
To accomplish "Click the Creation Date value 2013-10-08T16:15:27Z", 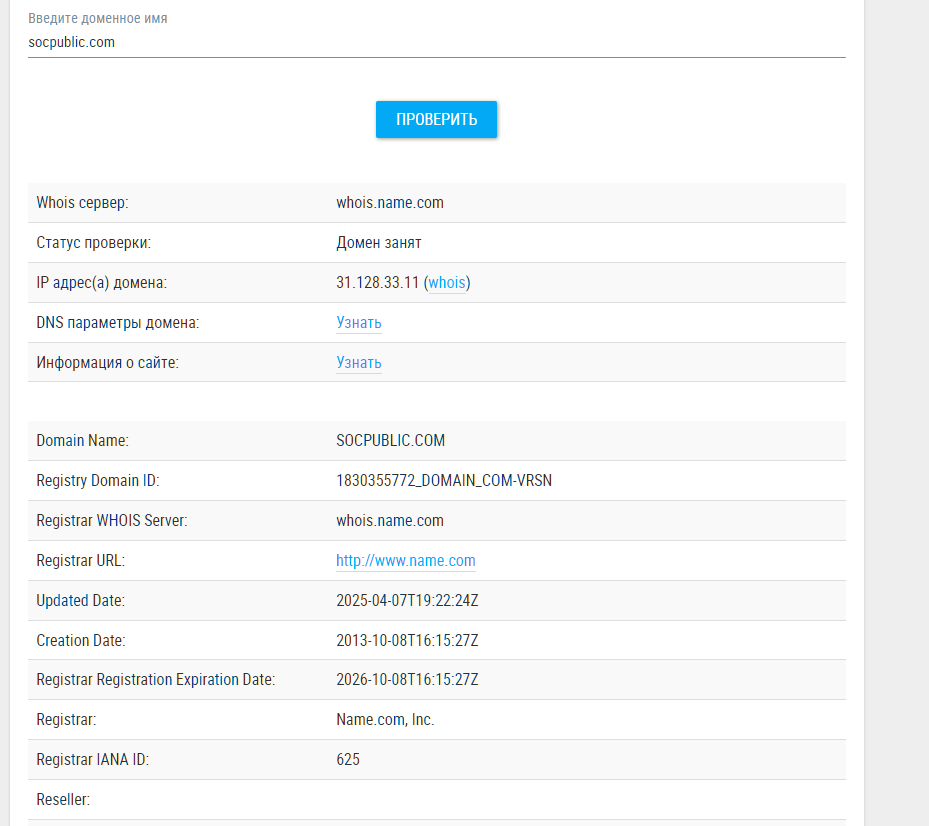I will point(407,640).
